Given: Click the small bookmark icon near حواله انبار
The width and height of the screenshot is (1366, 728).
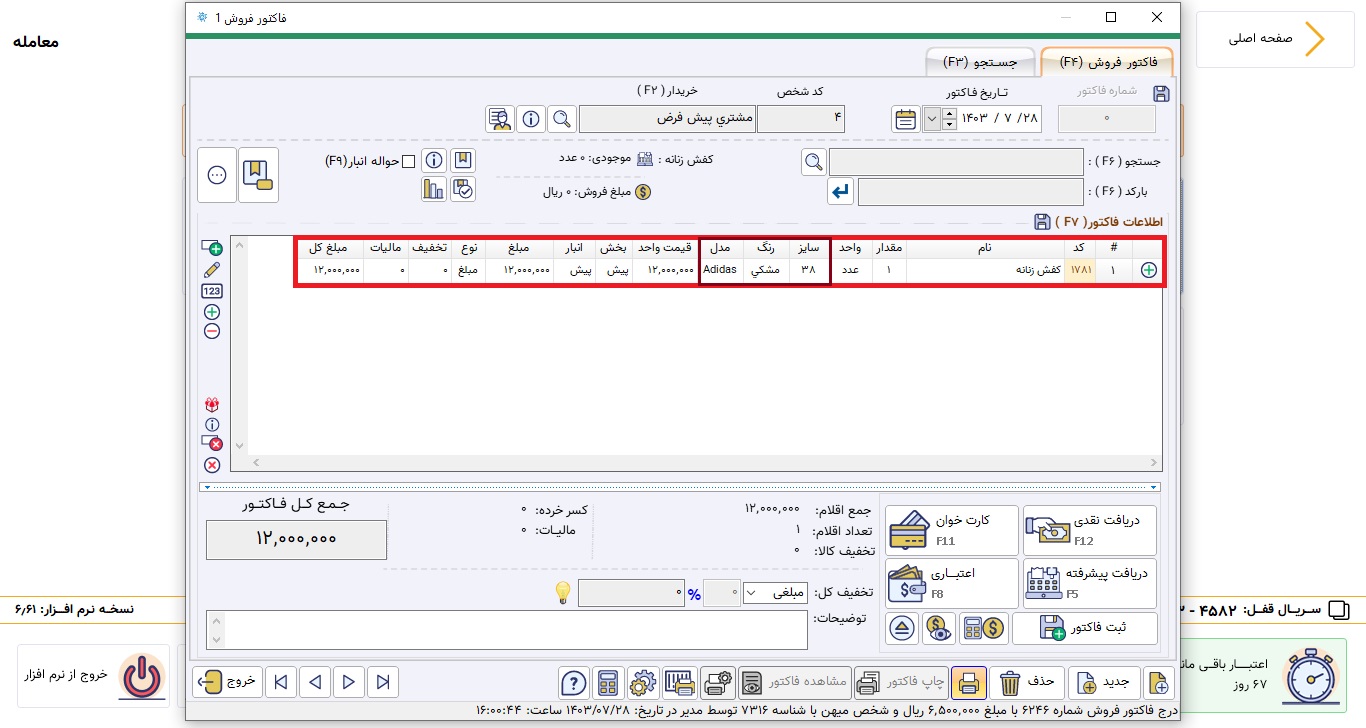Looking at the screenshot, I should tap(463, 160).
